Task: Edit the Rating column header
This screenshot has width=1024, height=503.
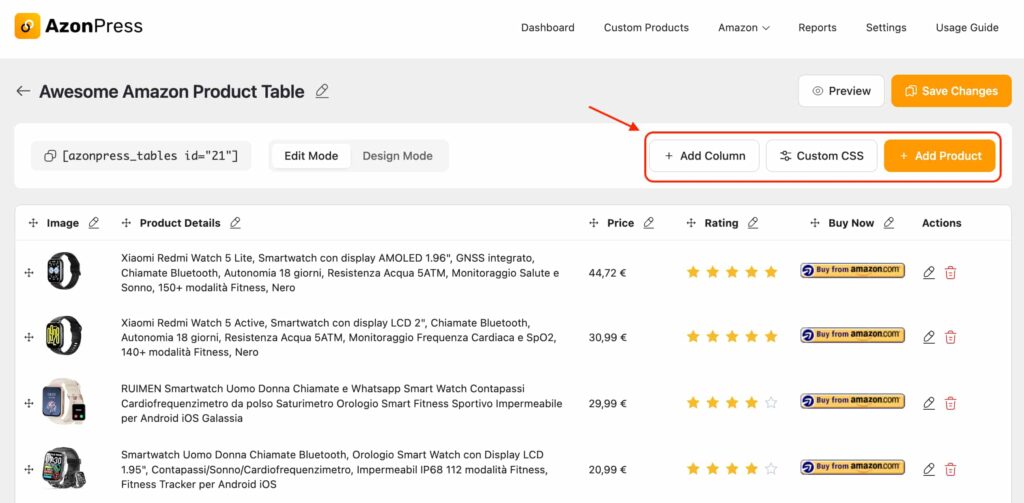Action: point(753,223)
